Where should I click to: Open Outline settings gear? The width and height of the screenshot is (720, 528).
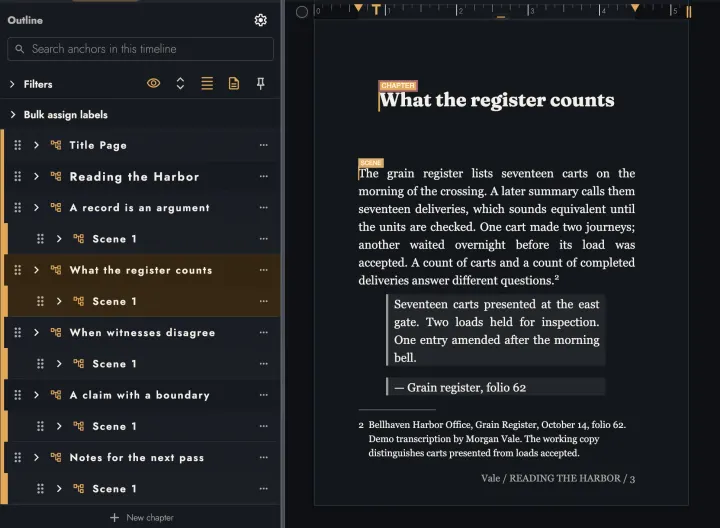[x=260, y=20]
